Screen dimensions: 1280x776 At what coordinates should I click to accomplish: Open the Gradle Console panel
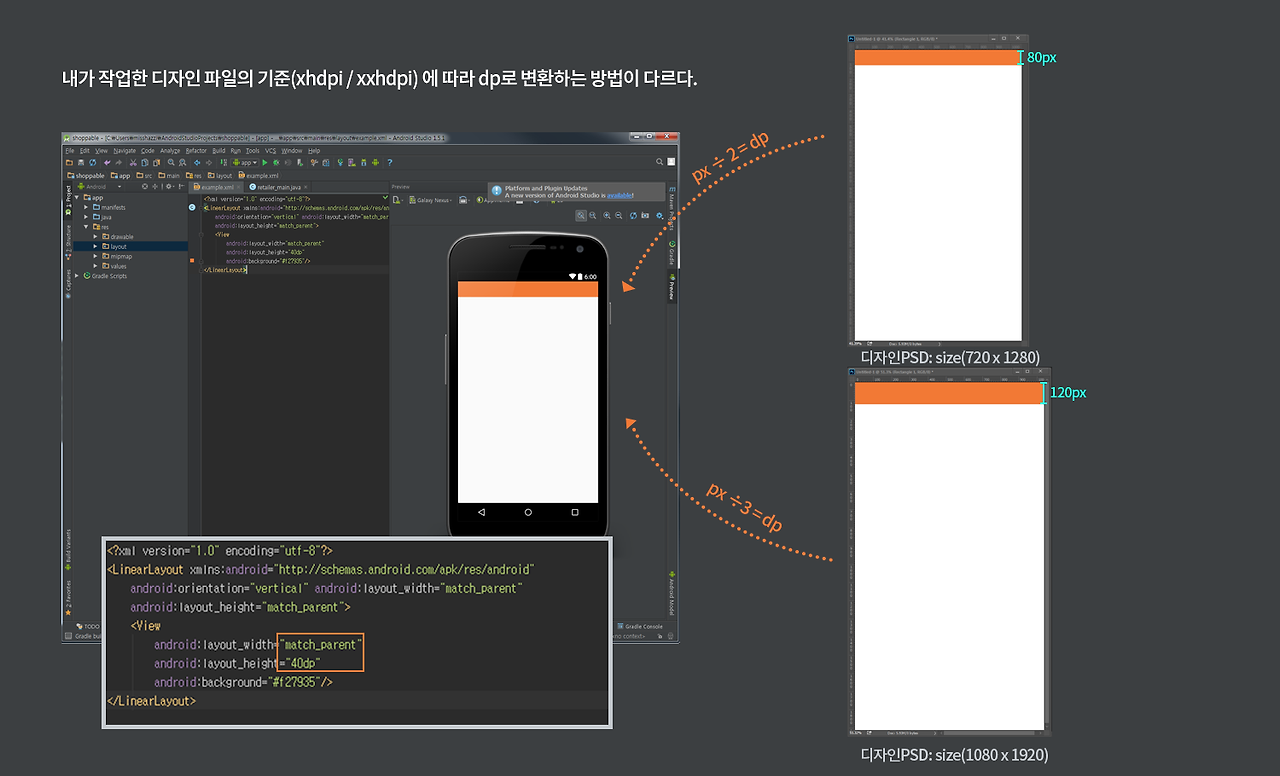point(642,626)
